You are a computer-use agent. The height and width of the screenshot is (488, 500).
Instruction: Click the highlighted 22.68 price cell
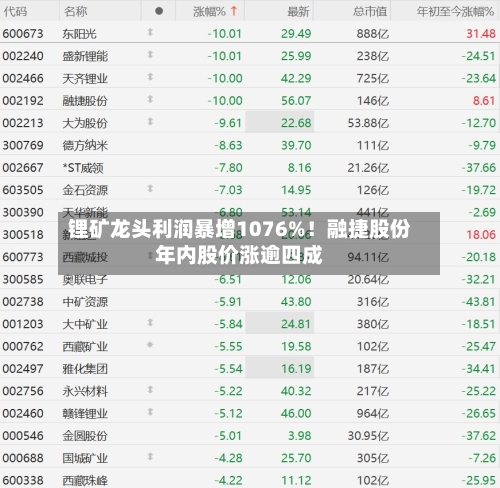pos(280,122)
